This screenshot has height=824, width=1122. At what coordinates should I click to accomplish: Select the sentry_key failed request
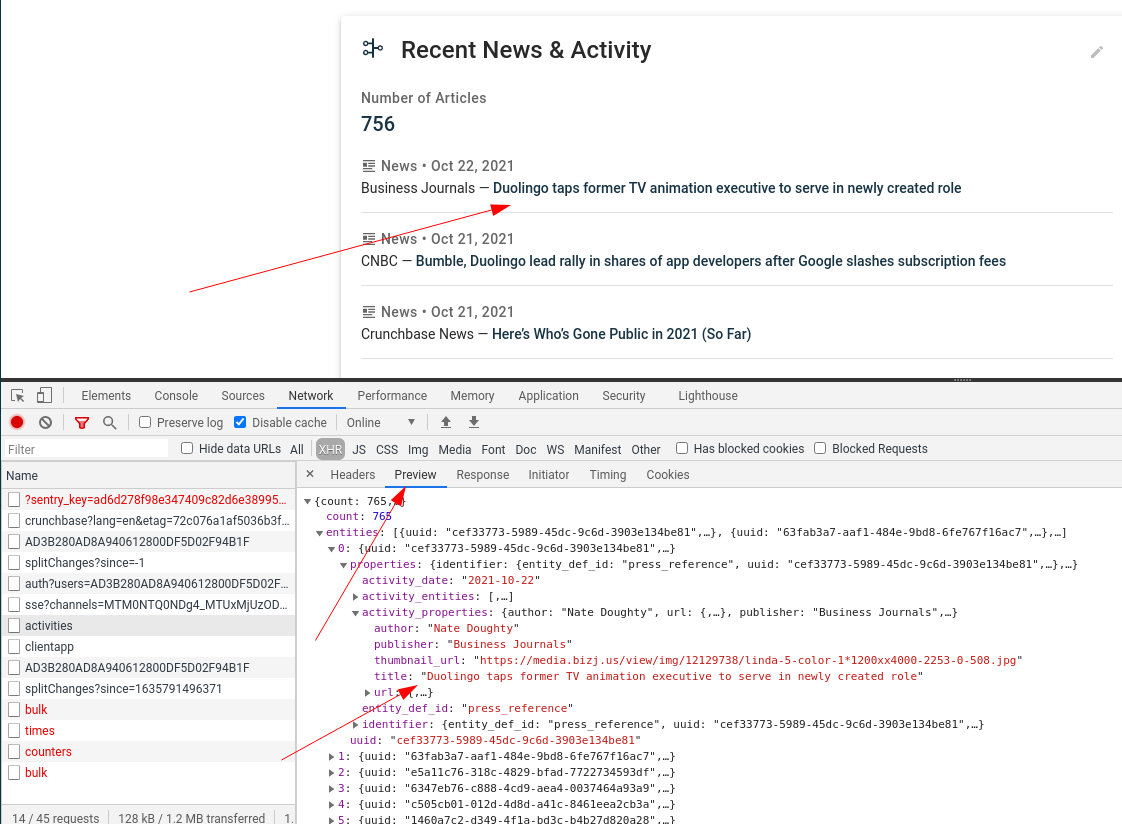pos(148,499)
